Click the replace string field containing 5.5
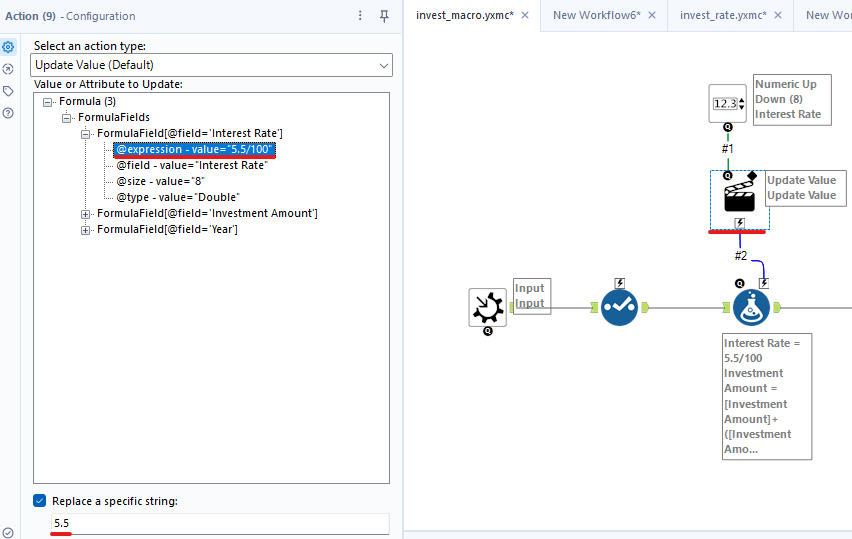The height and width of the screenshot is (539, 852). [x=220, y=523]
